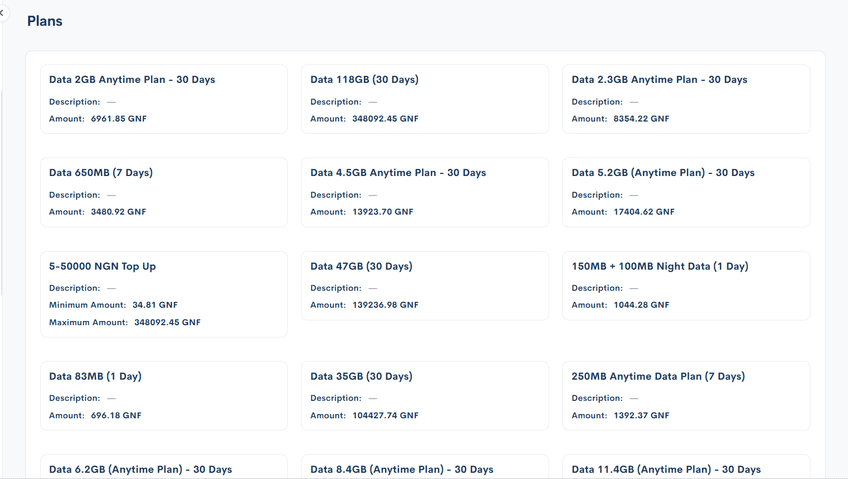The width and height of the screenshot is (848, 479).
Task: Select Data 650MB (7 Days) plan title
Action: pyautogui.click(x=101, y=172)
